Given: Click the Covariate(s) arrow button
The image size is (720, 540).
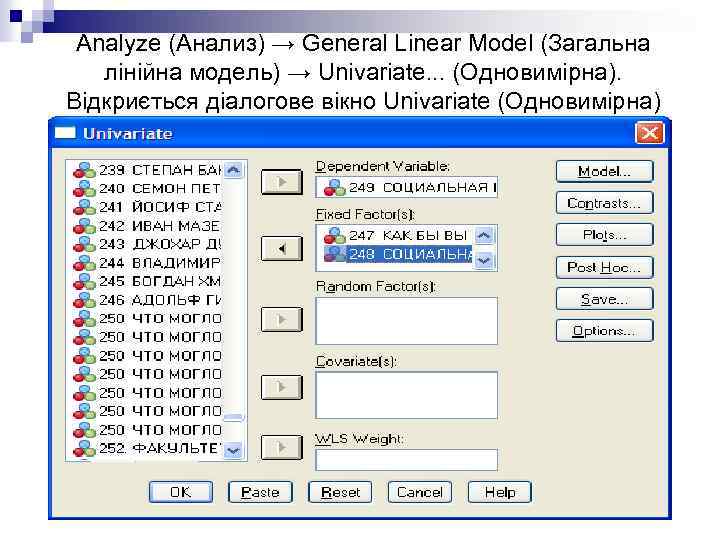Looking at the screenshot, I should [282, 387].
